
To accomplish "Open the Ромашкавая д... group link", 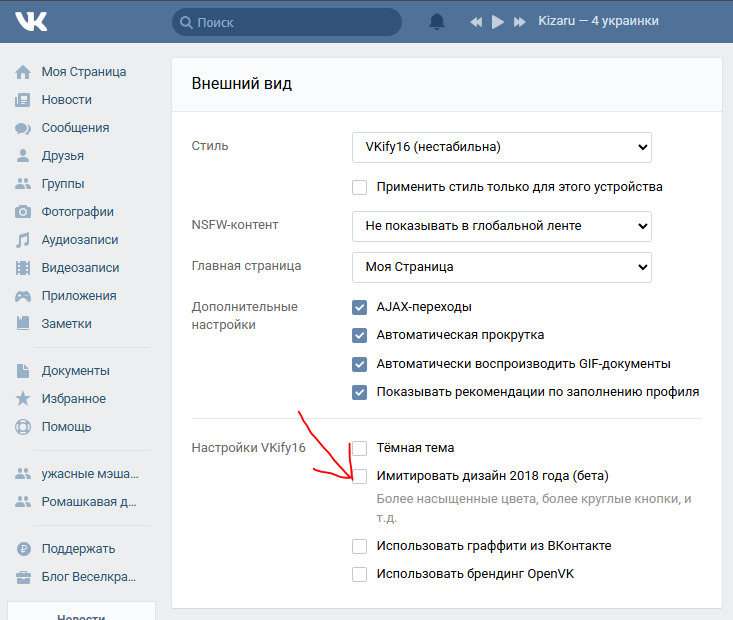I will [x=89, y=502].
